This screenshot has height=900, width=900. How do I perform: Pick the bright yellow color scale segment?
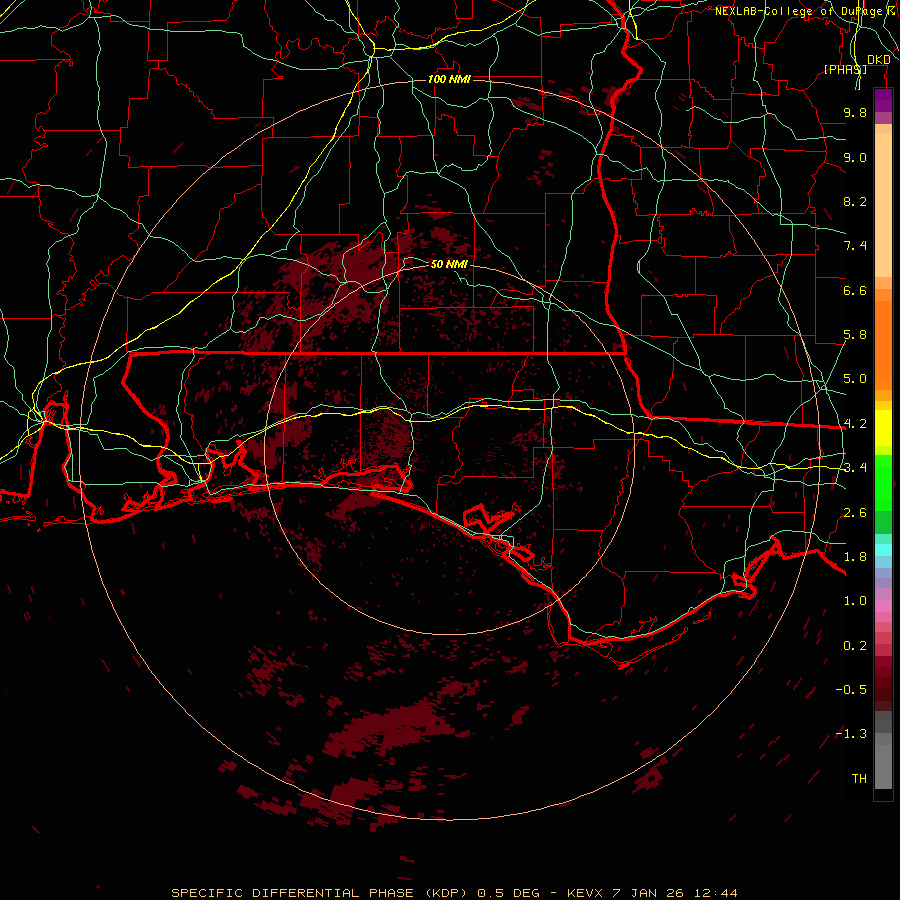tap(883, 428)
